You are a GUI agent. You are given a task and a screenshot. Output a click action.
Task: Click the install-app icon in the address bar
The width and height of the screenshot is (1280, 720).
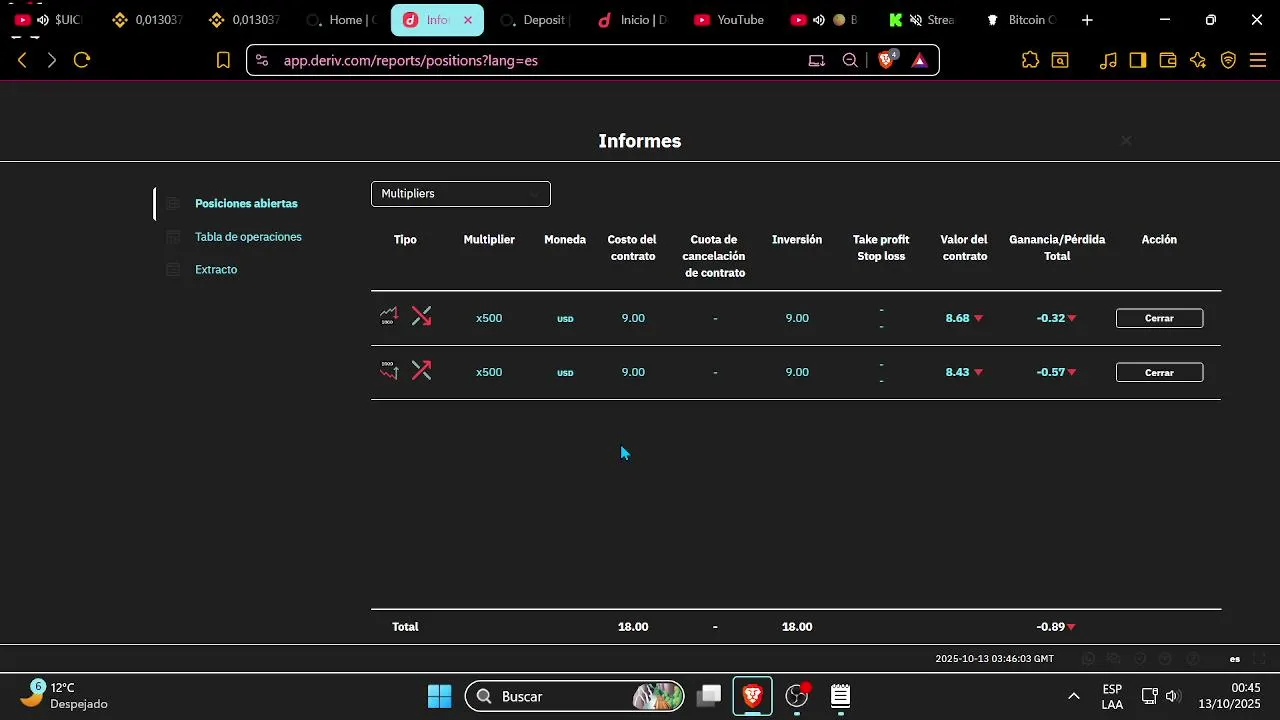click(x=817, y=60)
